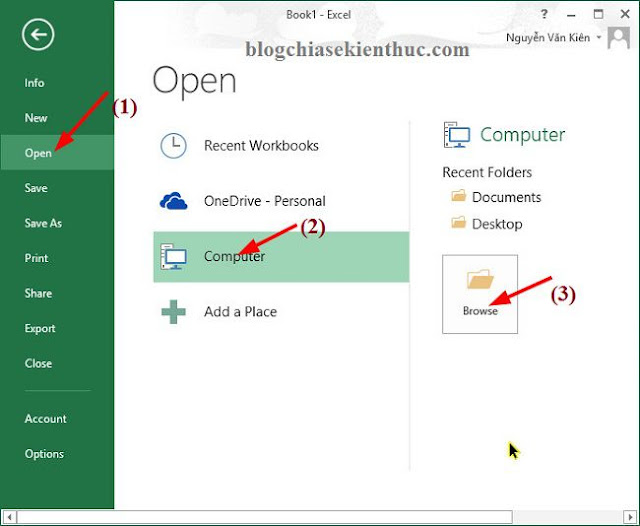Screen dimensions: 640x526
Task: Maximize the Excel window
Action: point(598,15)
